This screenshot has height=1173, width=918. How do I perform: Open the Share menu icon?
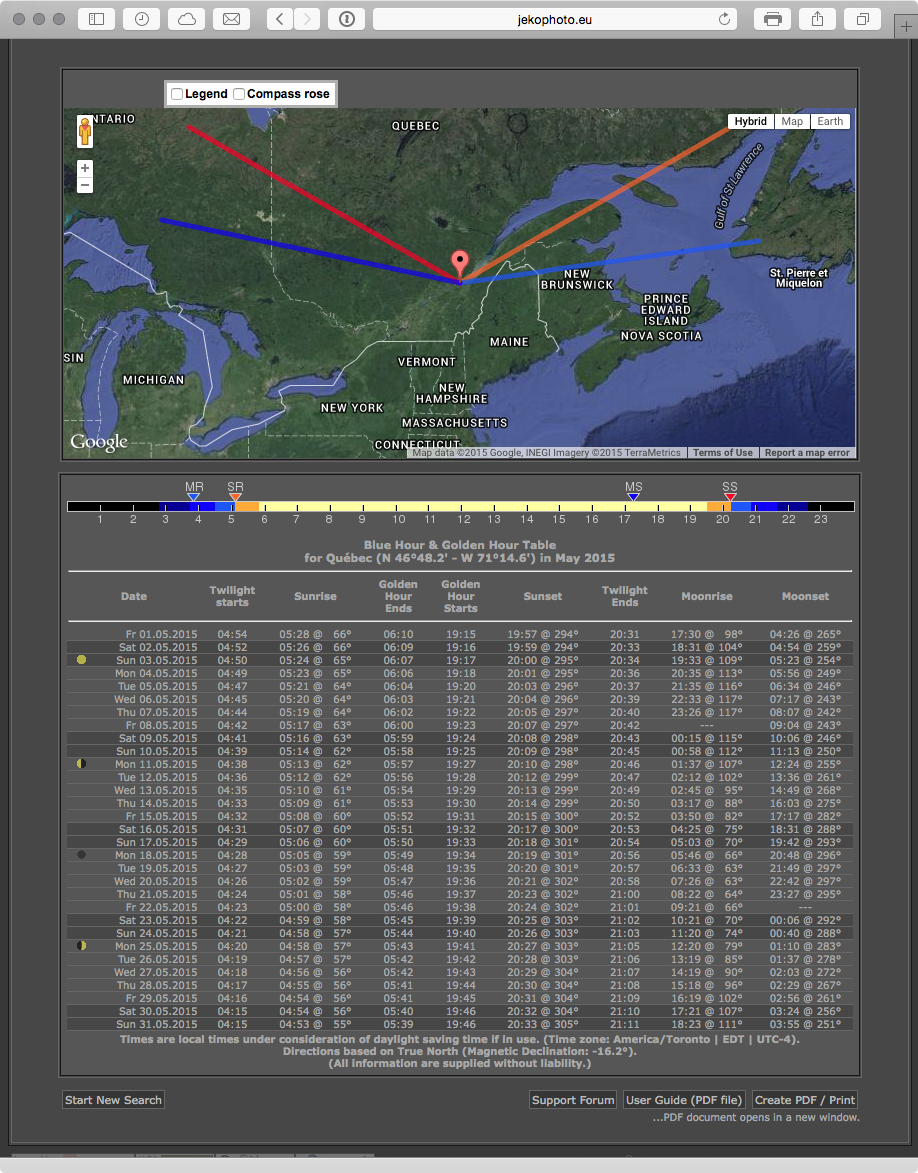817,19
